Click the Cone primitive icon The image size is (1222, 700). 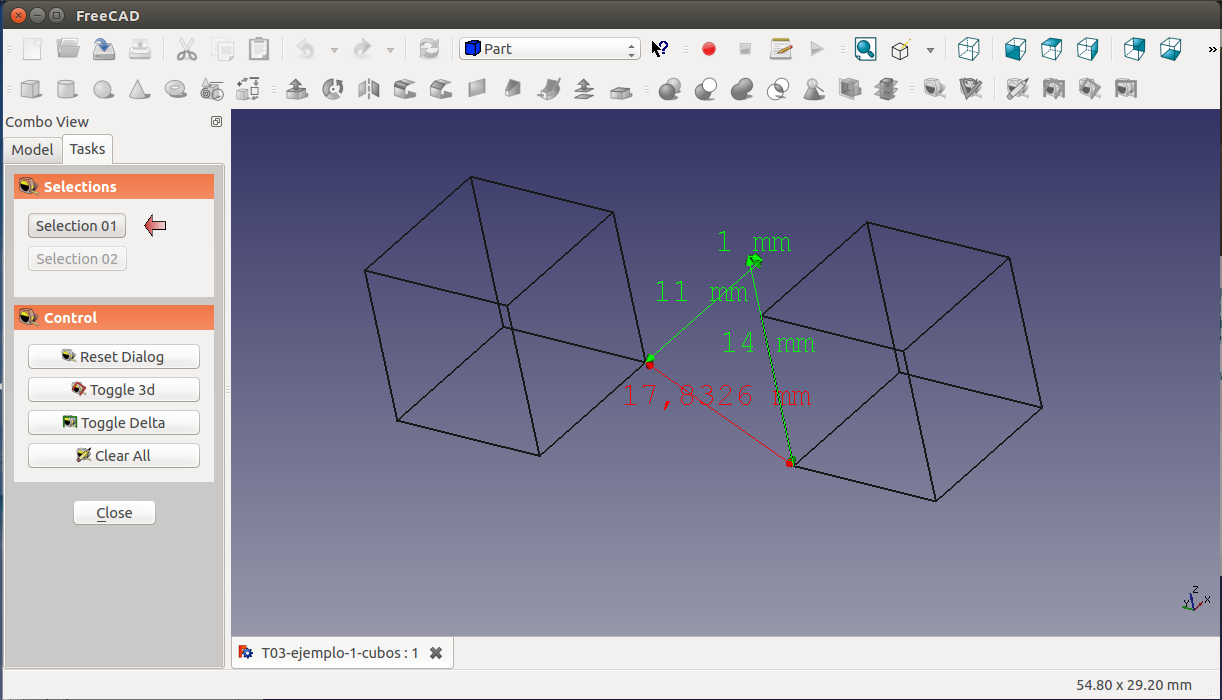pyautogui.click(x=139, y=90)
